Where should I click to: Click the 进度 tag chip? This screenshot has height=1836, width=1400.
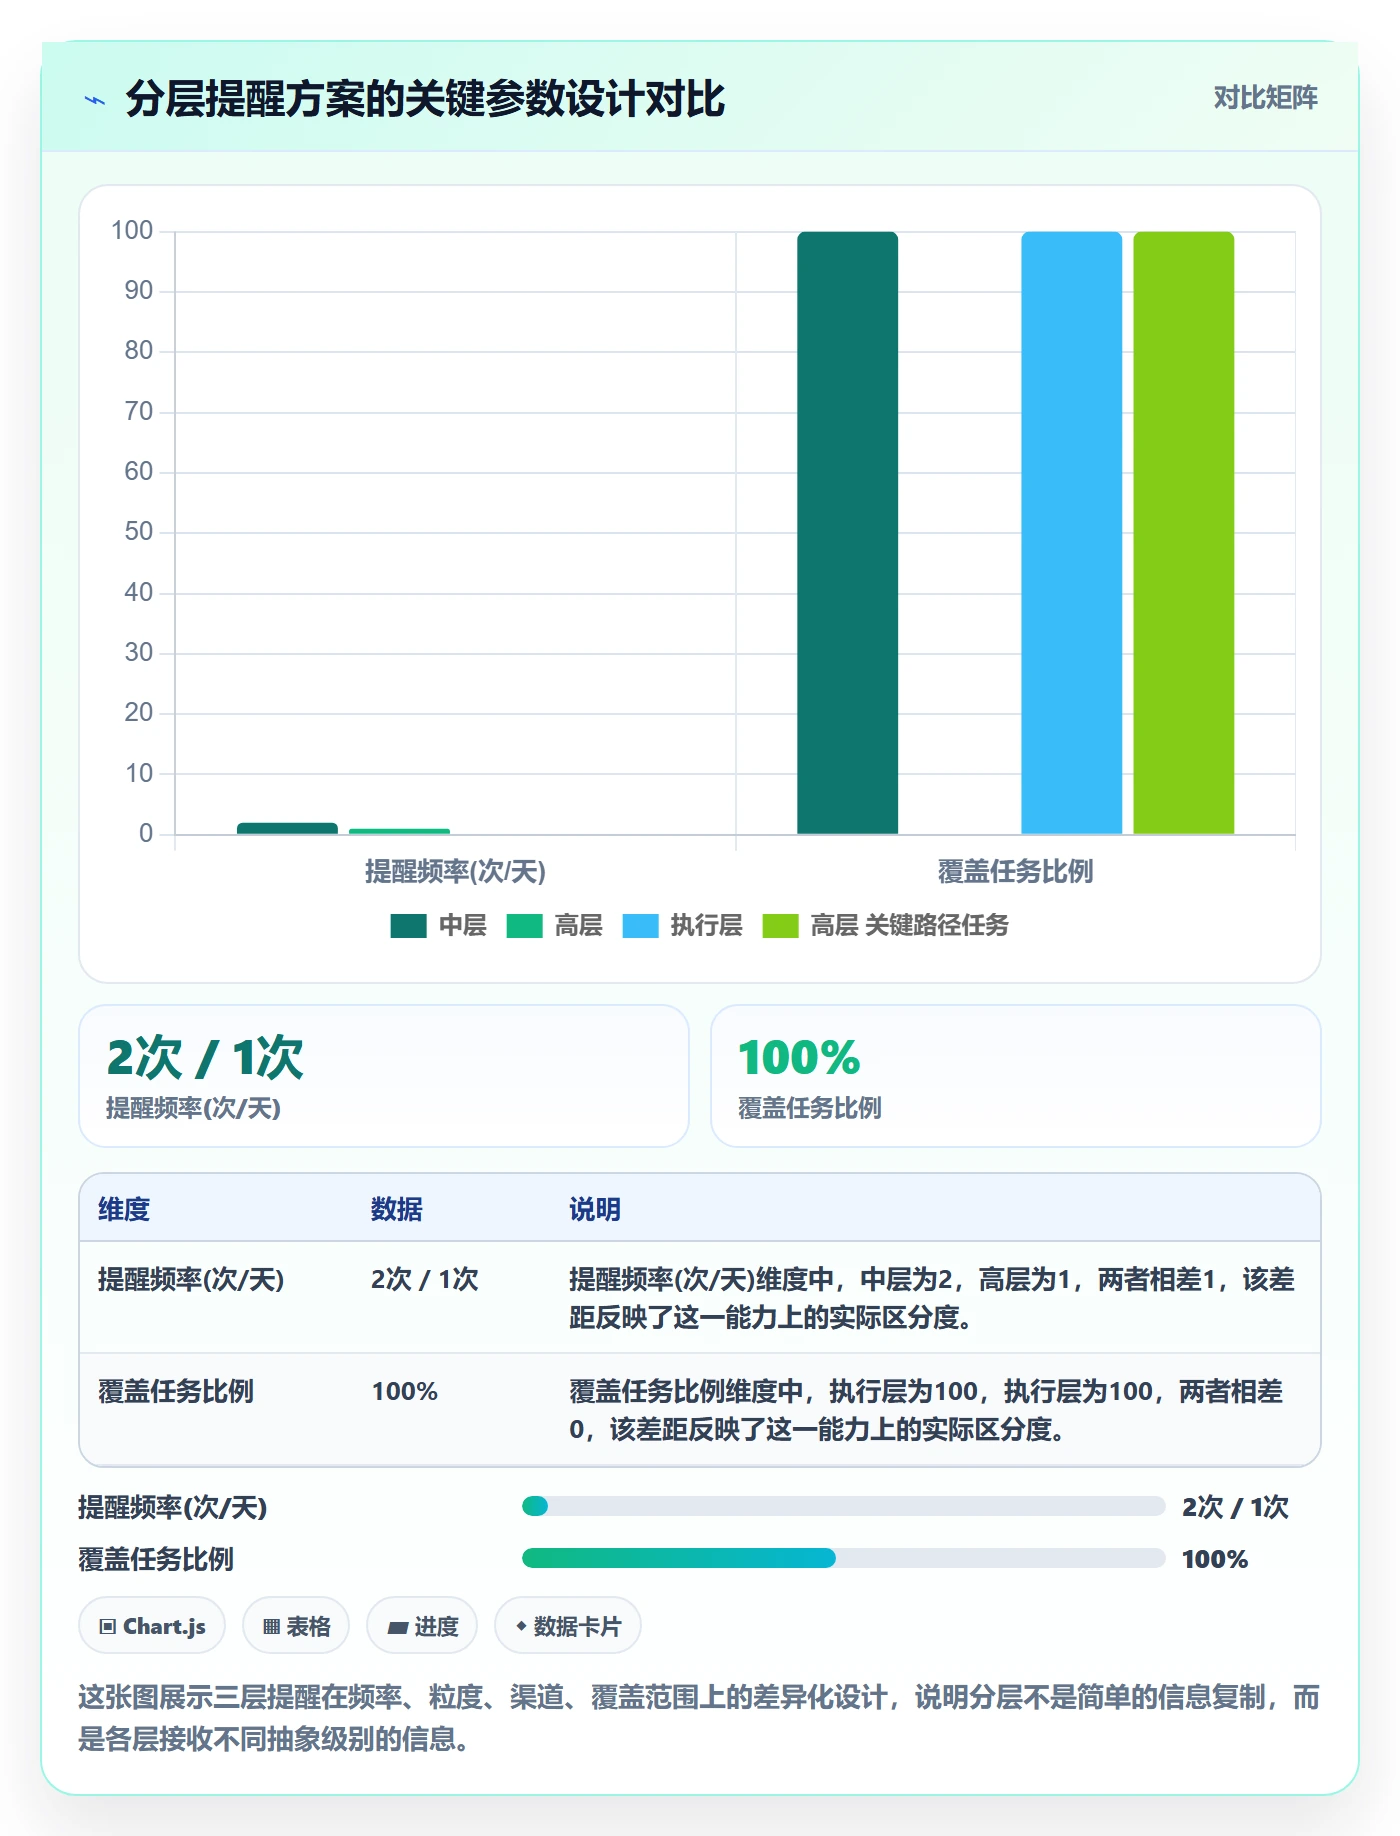click(422, 1626)
